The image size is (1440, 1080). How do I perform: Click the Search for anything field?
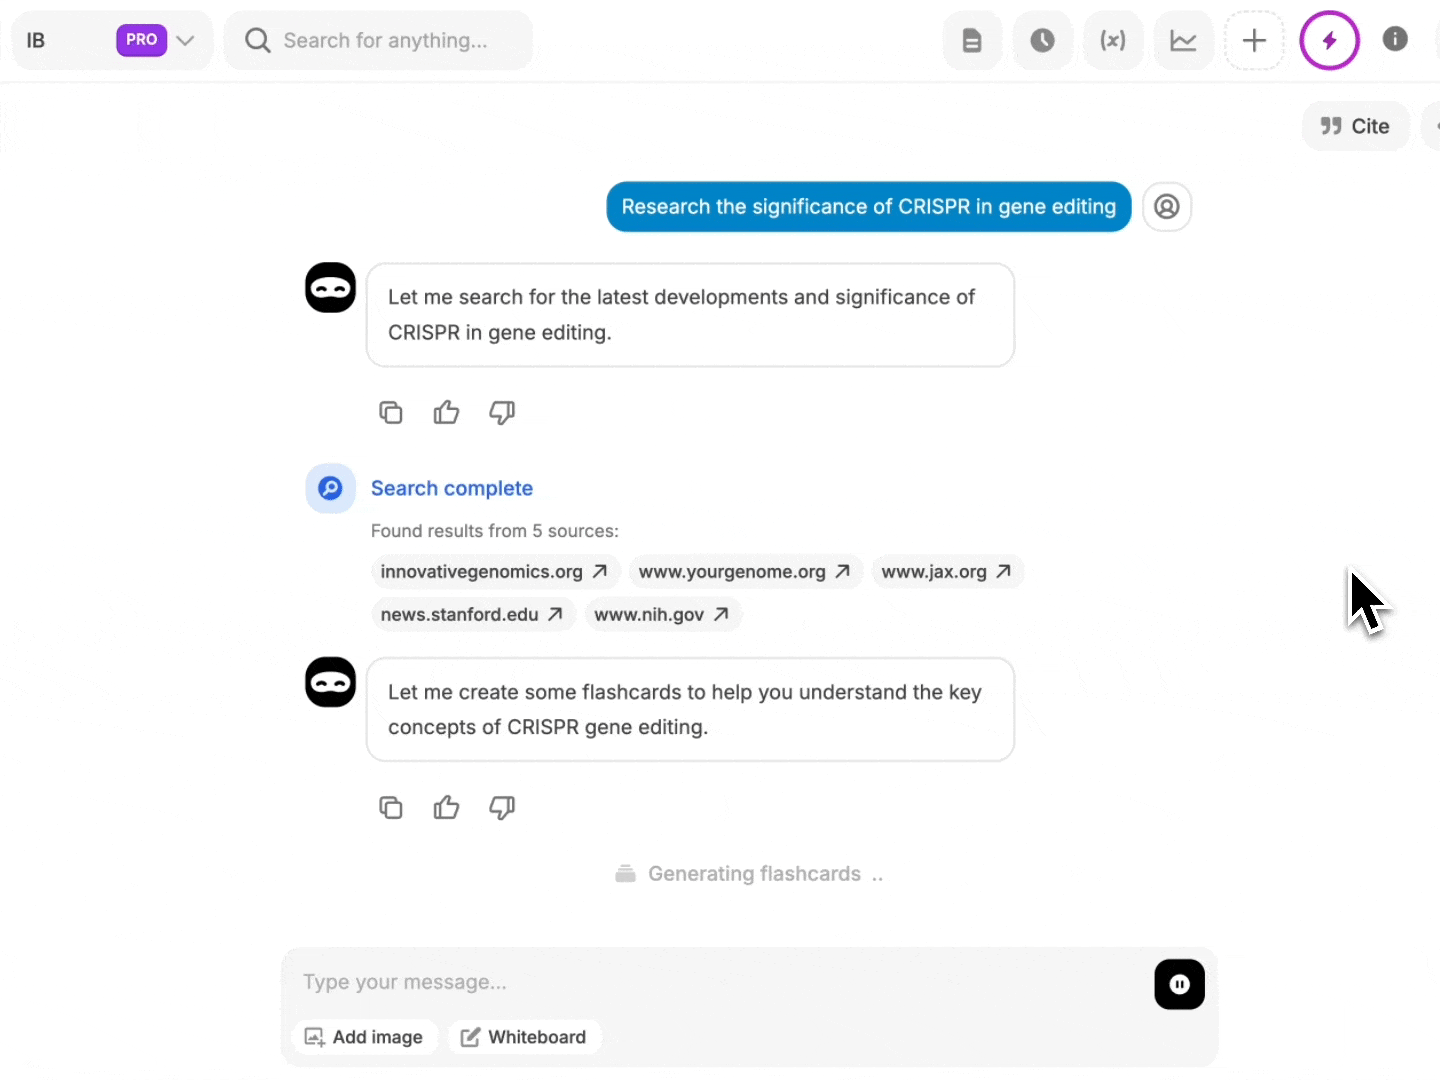(x=385, y=41)
